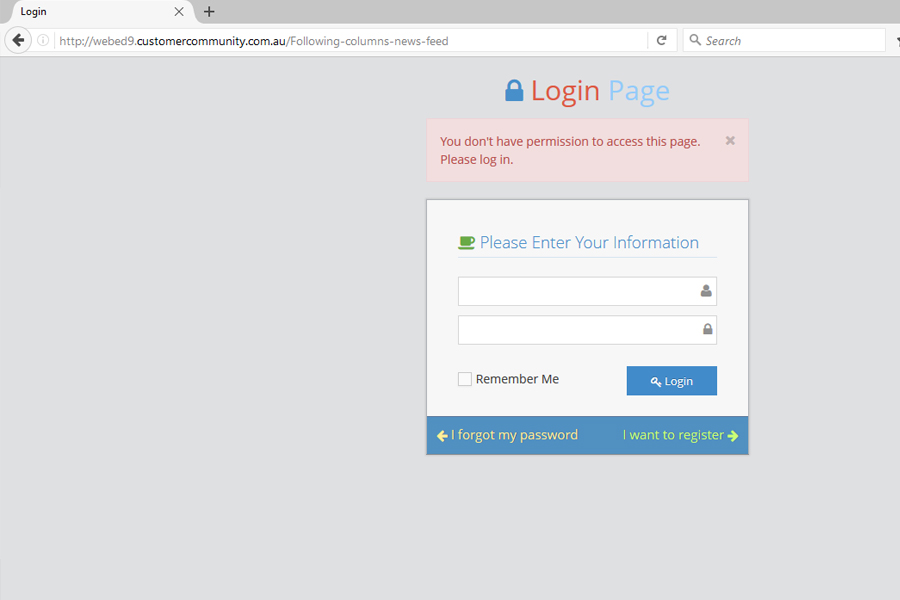The height and width of the screenshot is (600, 900).
Task: Follow the I want to register link
Action: click(672, 435)
